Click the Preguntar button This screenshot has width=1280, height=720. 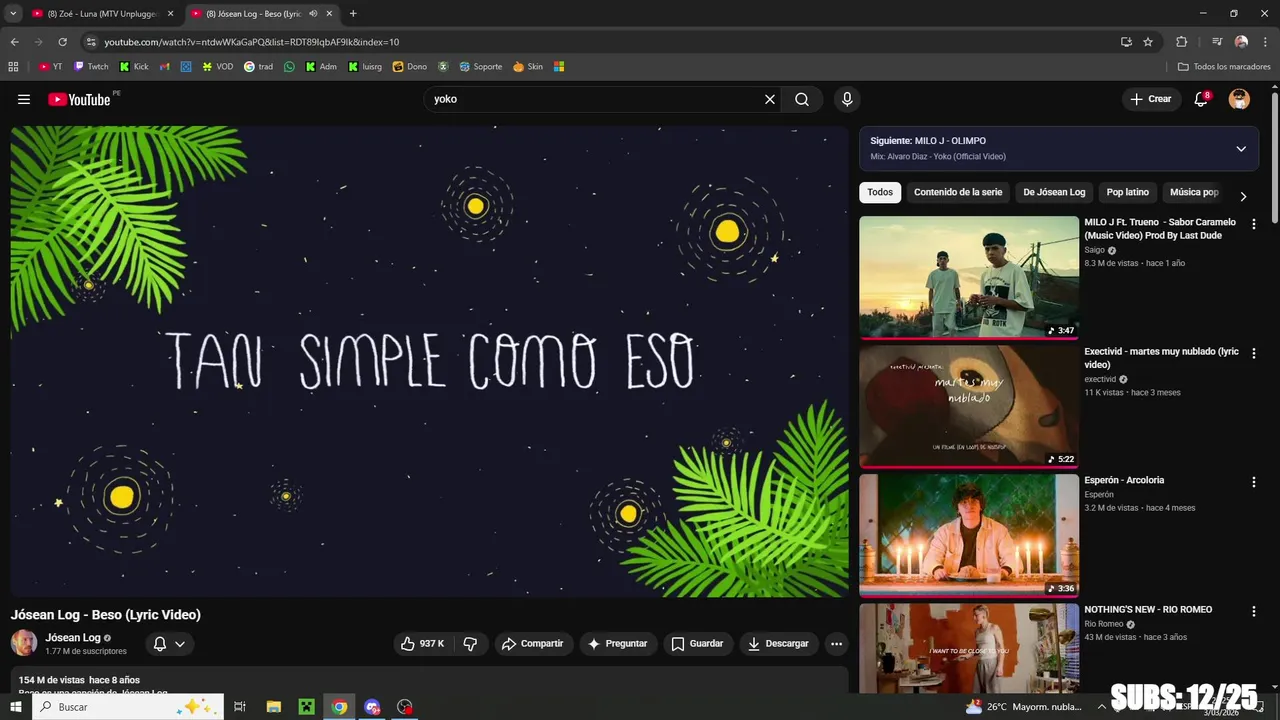(x=618, y=644)
